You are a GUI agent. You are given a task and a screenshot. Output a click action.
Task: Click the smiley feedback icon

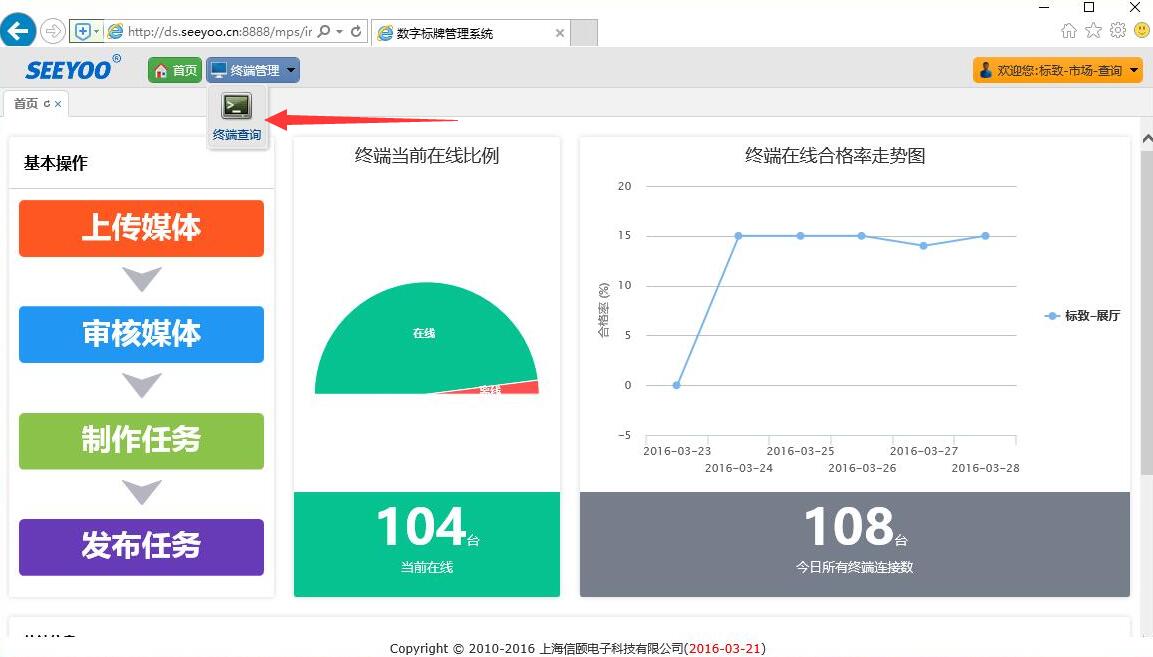[1141, 31]
